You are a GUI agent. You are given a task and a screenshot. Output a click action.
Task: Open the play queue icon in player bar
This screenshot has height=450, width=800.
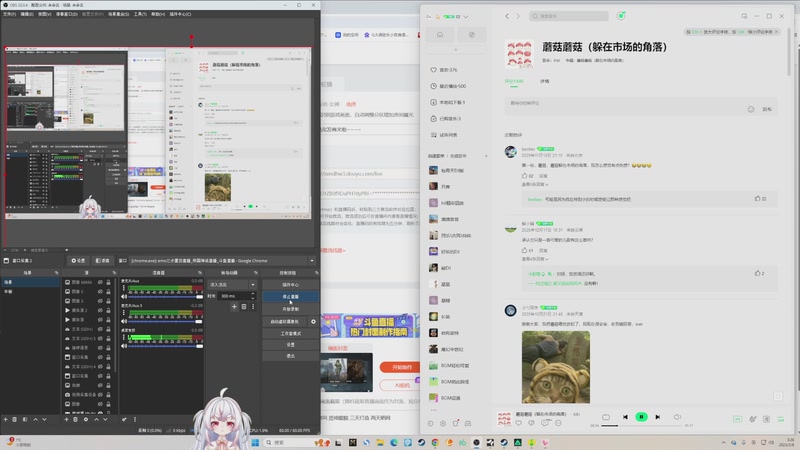point(781,419)
